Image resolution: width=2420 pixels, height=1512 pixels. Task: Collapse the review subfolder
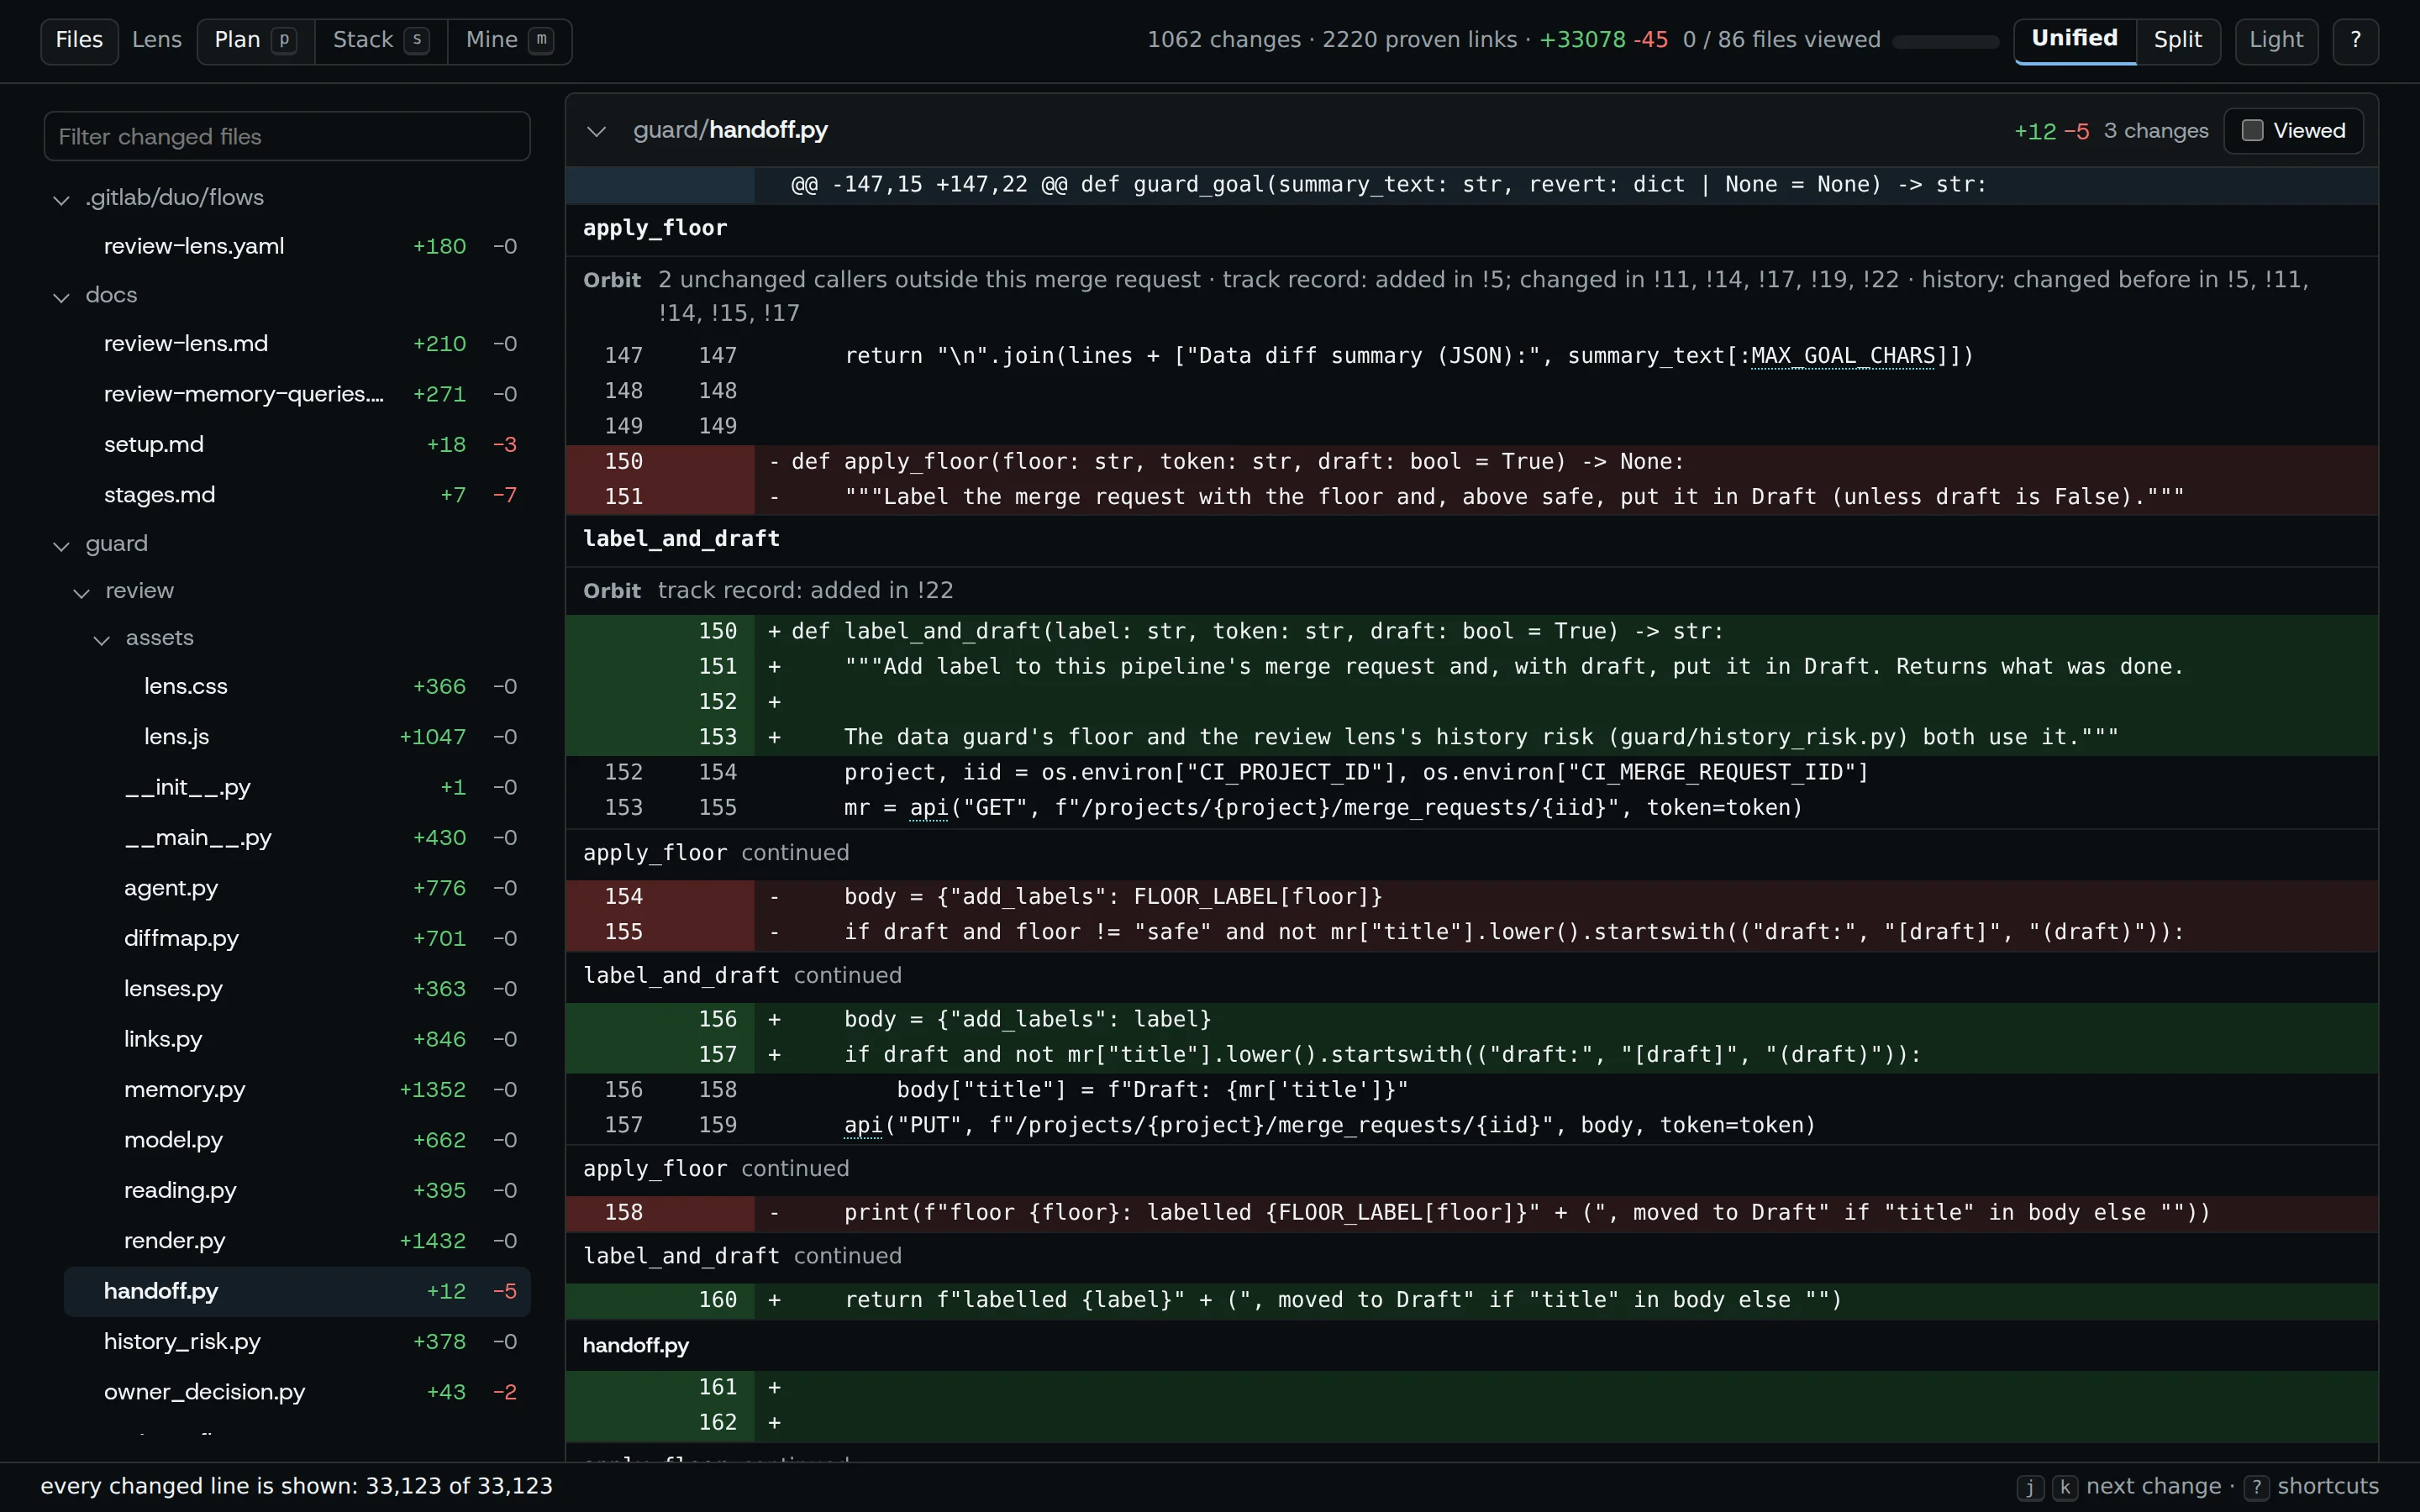[81, 592]
